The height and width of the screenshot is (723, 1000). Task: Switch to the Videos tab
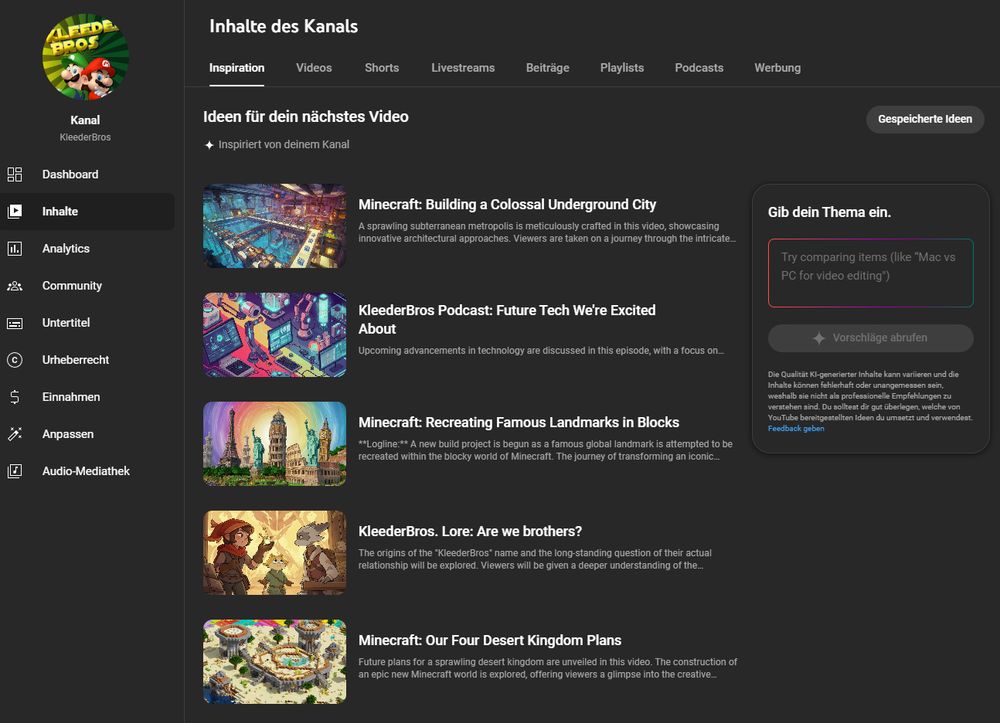point(314,68)
